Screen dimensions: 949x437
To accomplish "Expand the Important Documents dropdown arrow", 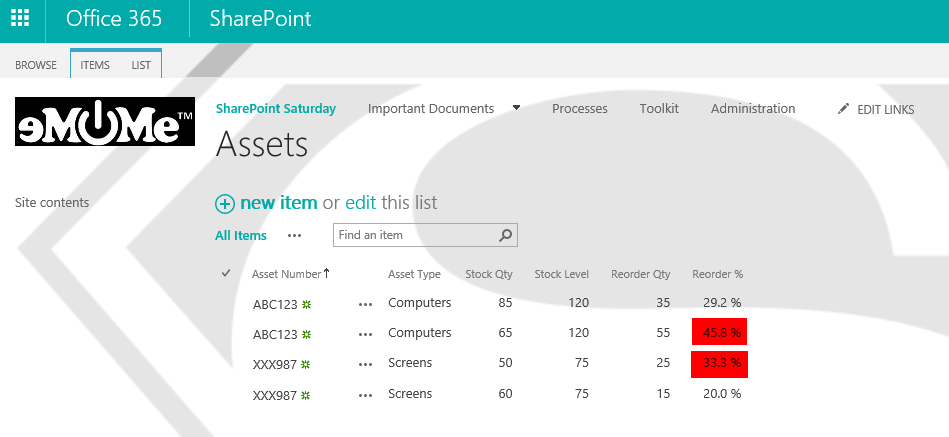I will [517, 108].
